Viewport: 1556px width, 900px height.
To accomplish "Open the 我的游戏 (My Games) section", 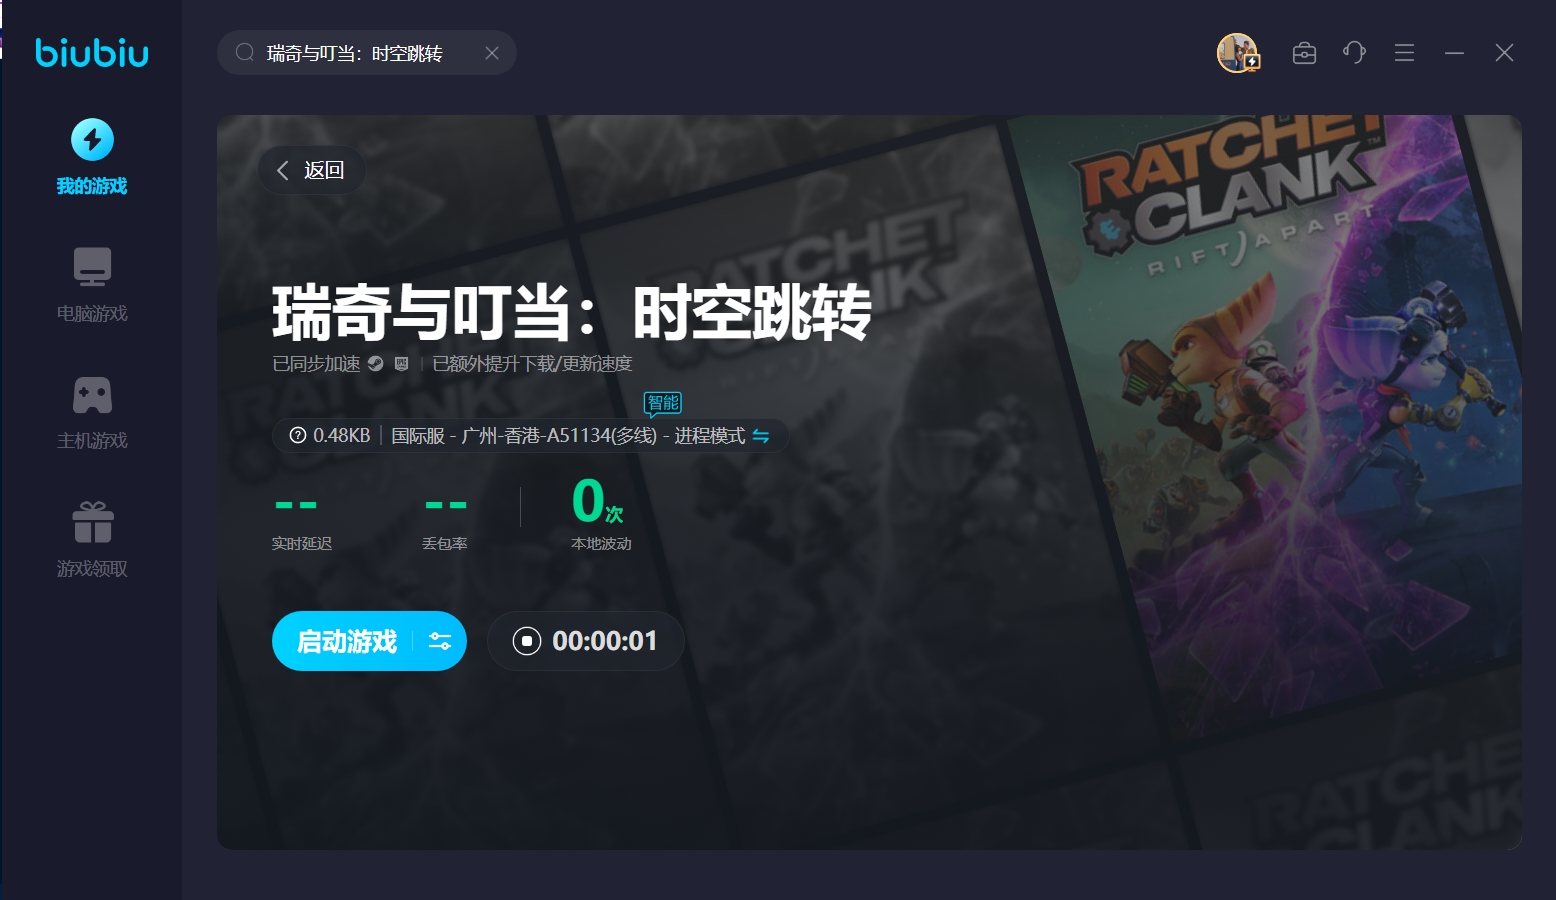I will (92, 157).
